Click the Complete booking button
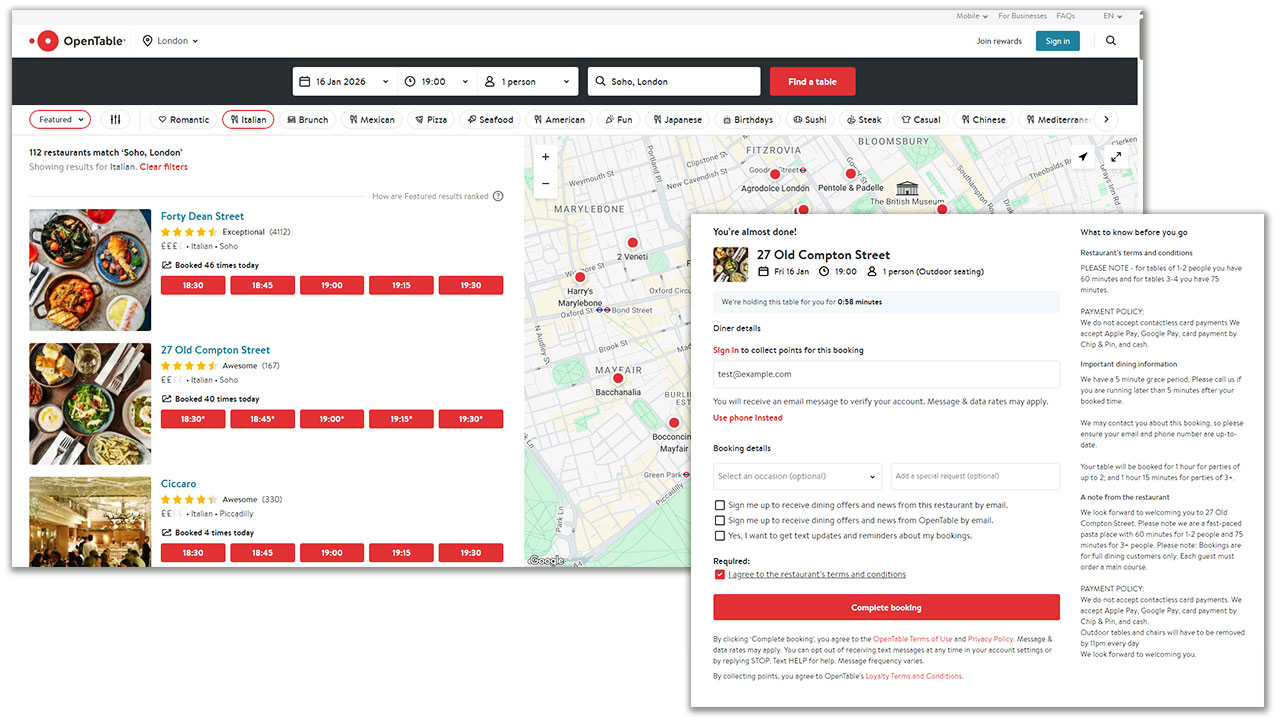 pyautogui.click(x=886, y=608)
